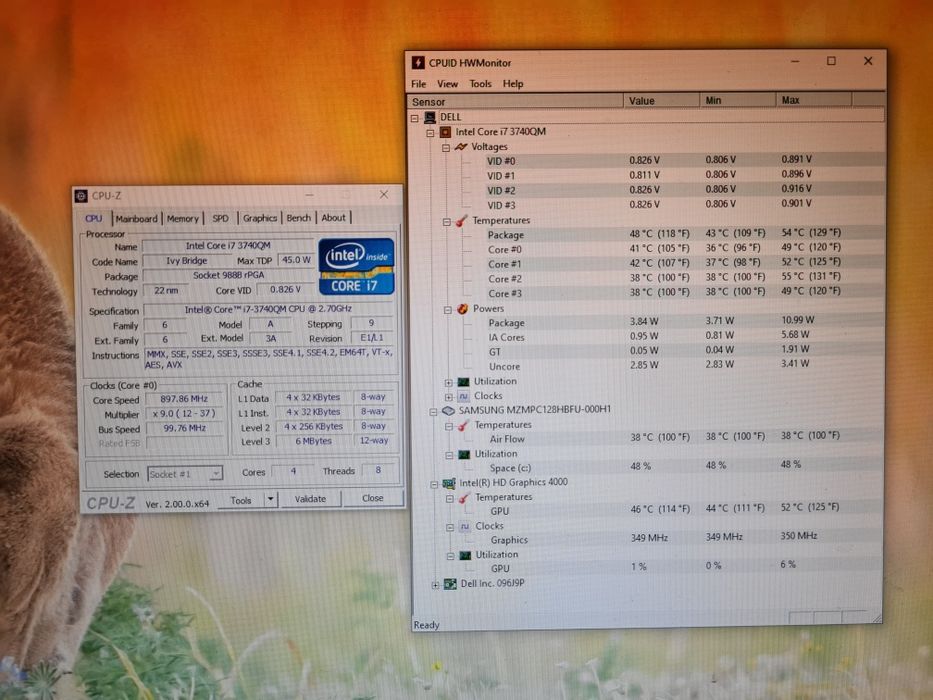Click the HD Graphics Clocks waveform icon

pyautogui.click(x=465, y=526)
